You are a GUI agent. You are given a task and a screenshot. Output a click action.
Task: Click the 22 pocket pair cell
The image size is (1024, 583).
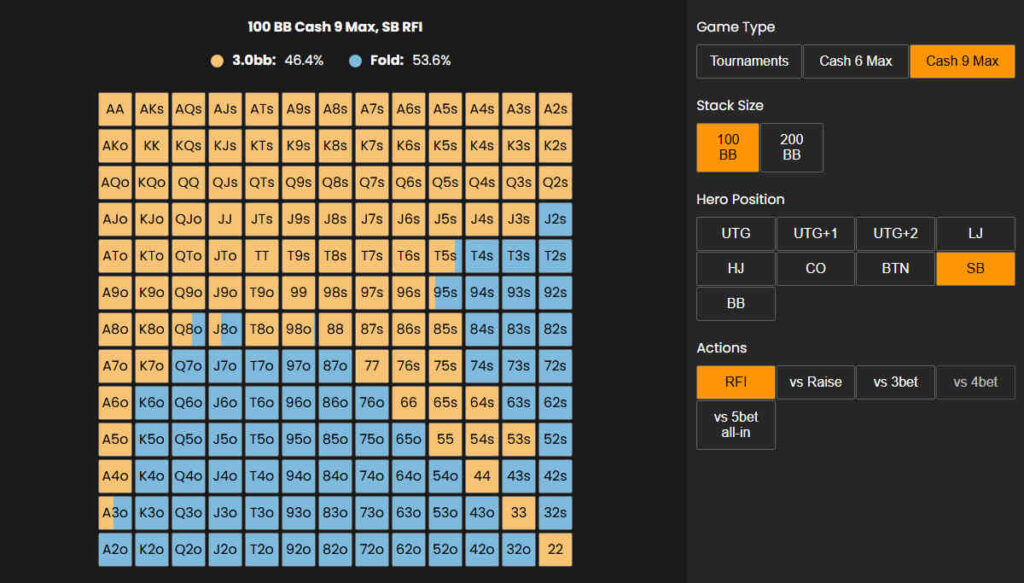[x=555, y=549]
